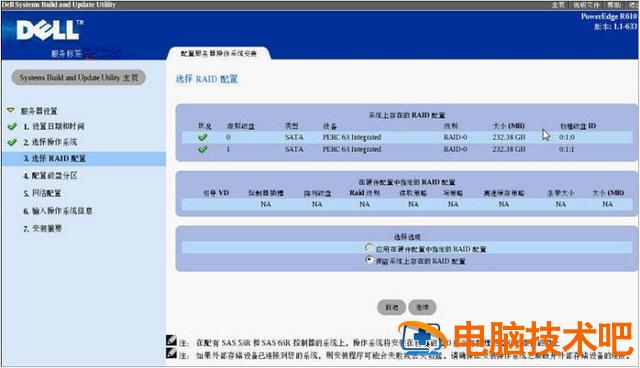The height and width of the screenshot is (368, 640).
Task: Click the green checkmark for virtual disk 1
Action: tap(202, 149)
